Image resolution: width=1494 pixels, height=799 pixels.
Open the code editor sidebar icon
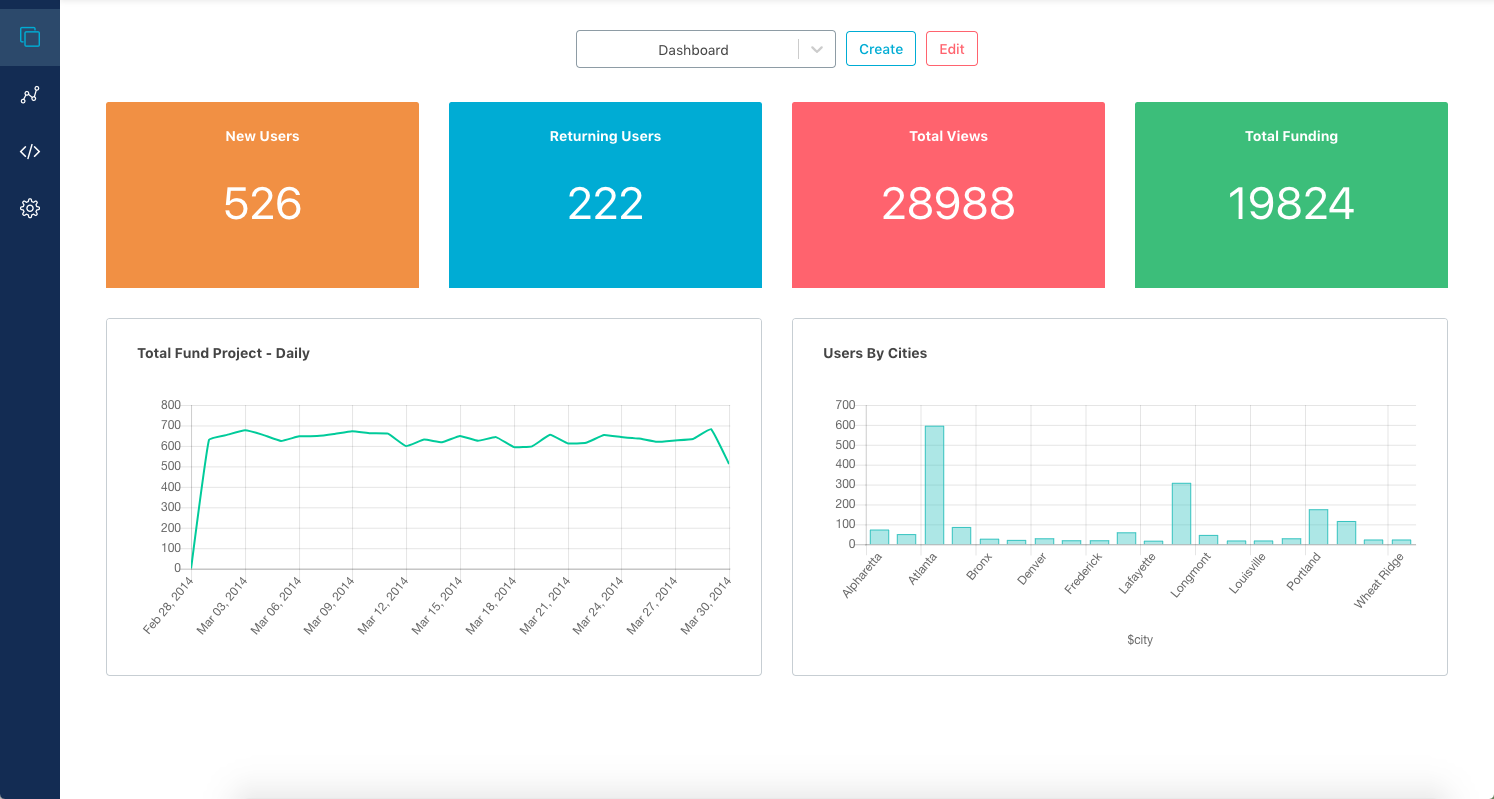[x=30, y=151]
